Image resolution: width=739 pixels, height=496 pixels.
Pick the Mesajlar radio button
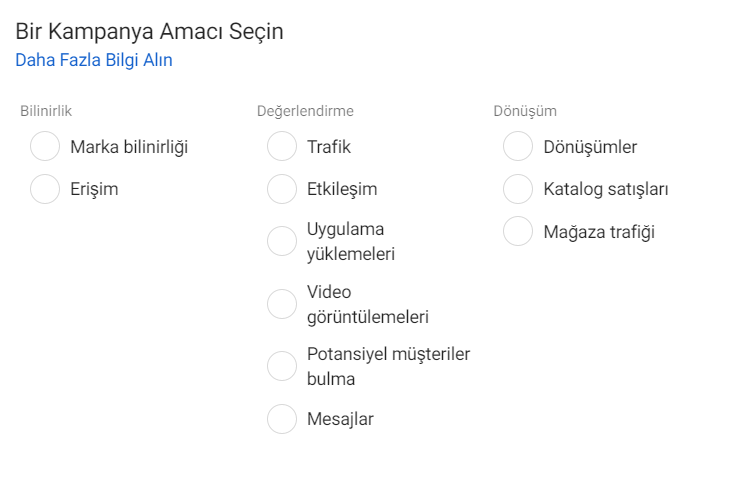tap(282, 419)
